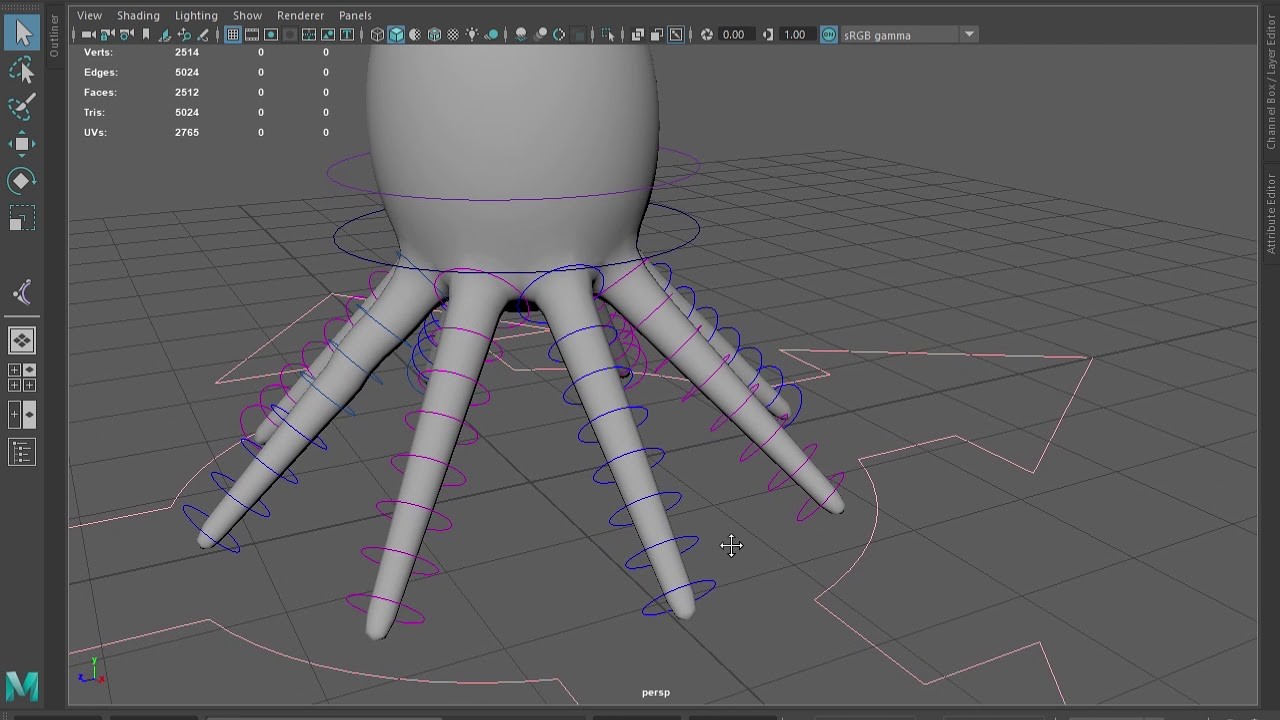
Task: Switch viewport to Wireframe display
Action: pyautogui.click(x=376, y=34)
